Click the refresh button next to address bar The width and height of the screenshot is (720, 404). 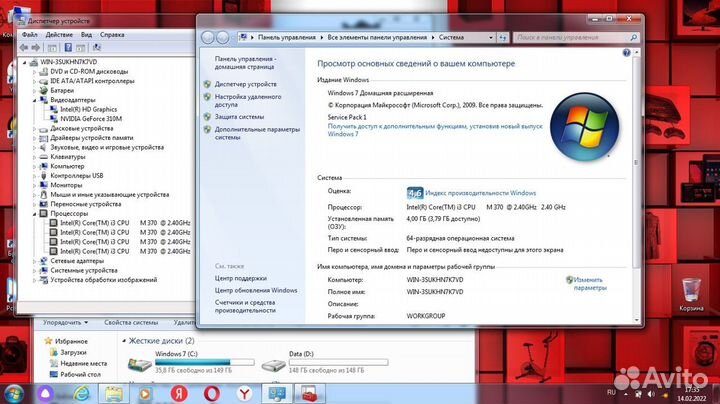pyautogui.click(x=503, y=38)
